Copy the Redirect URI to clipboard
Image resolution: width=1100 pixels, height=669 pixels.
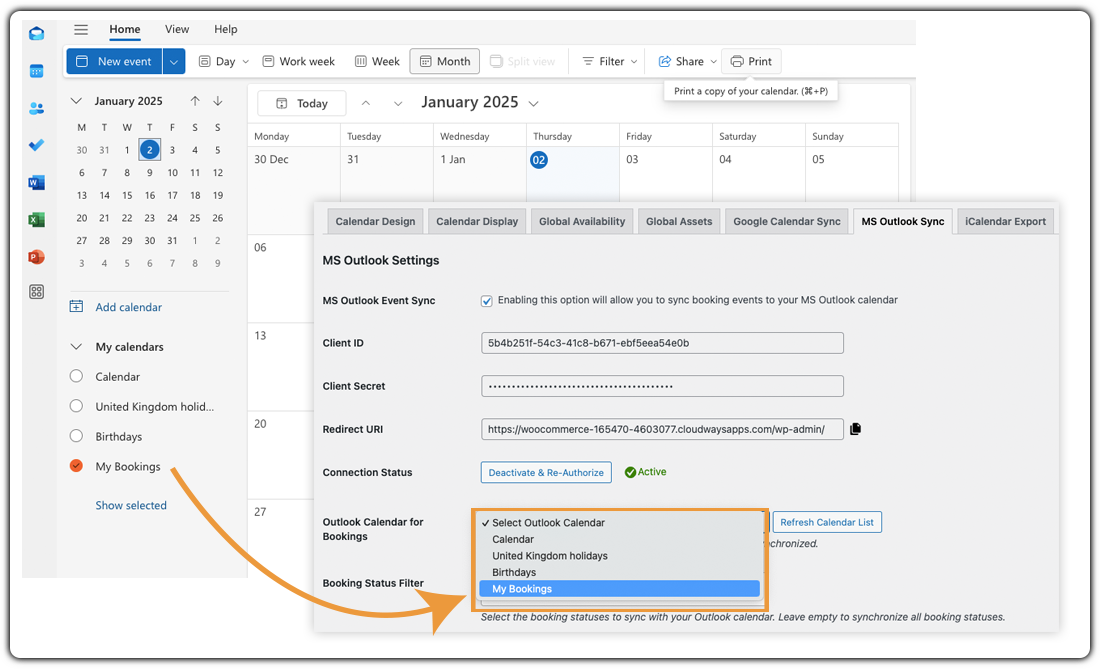(855, 429)
